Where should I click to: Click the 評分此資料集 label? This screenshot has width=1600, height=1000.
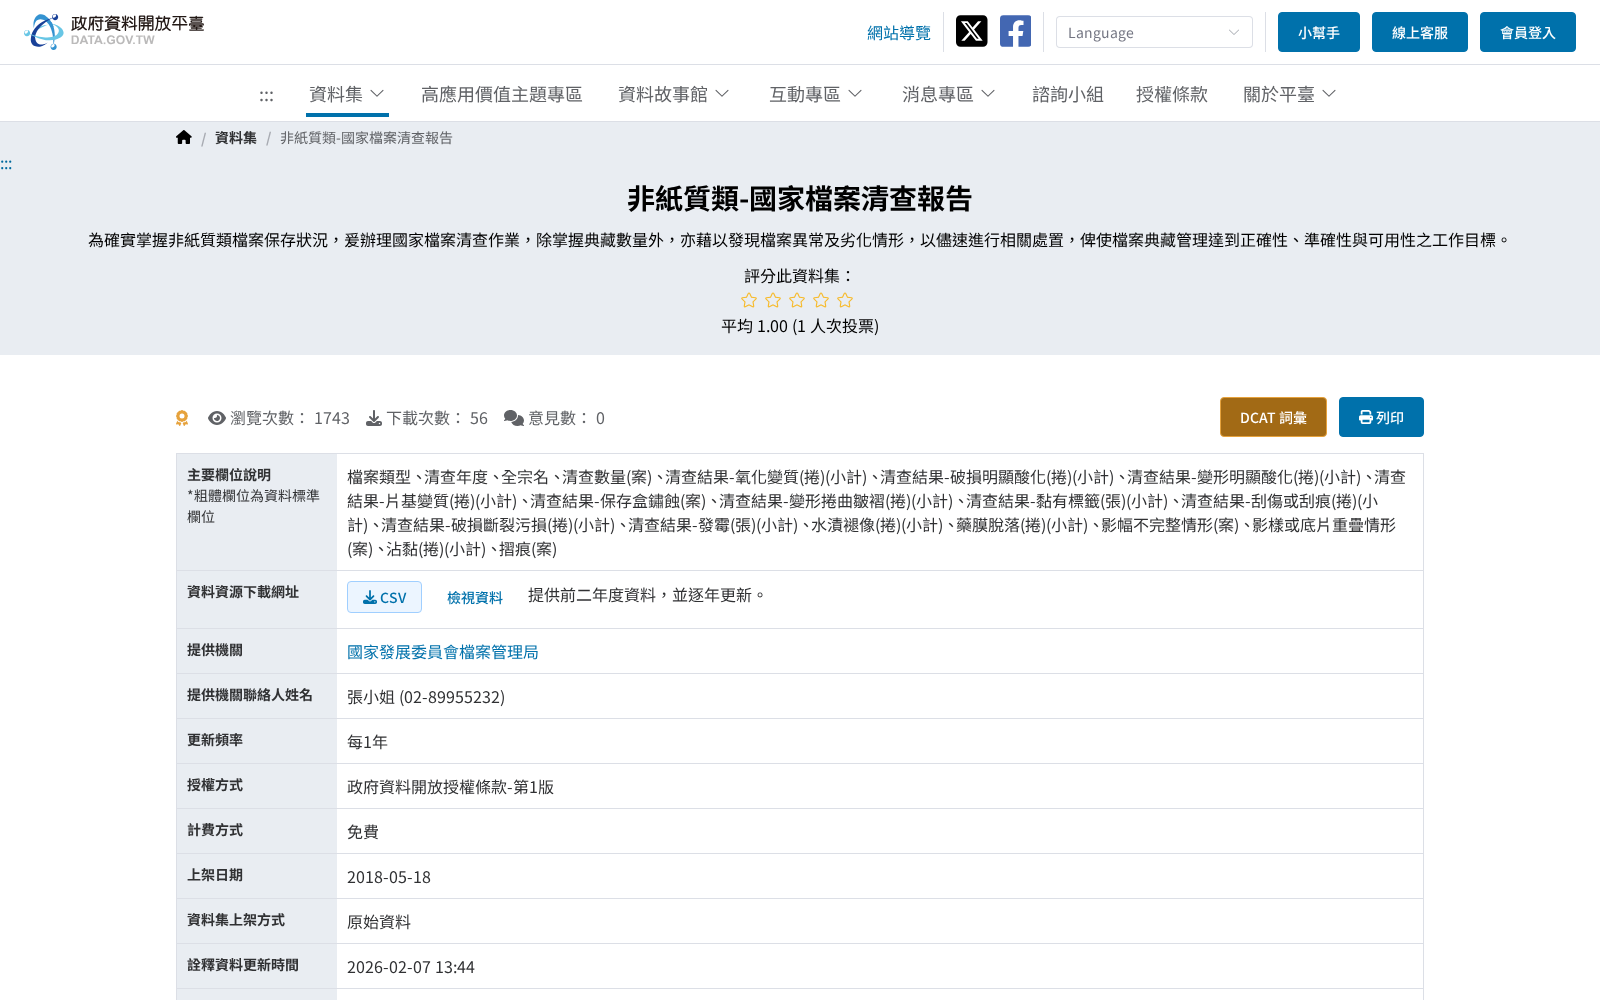pos(800,275)
